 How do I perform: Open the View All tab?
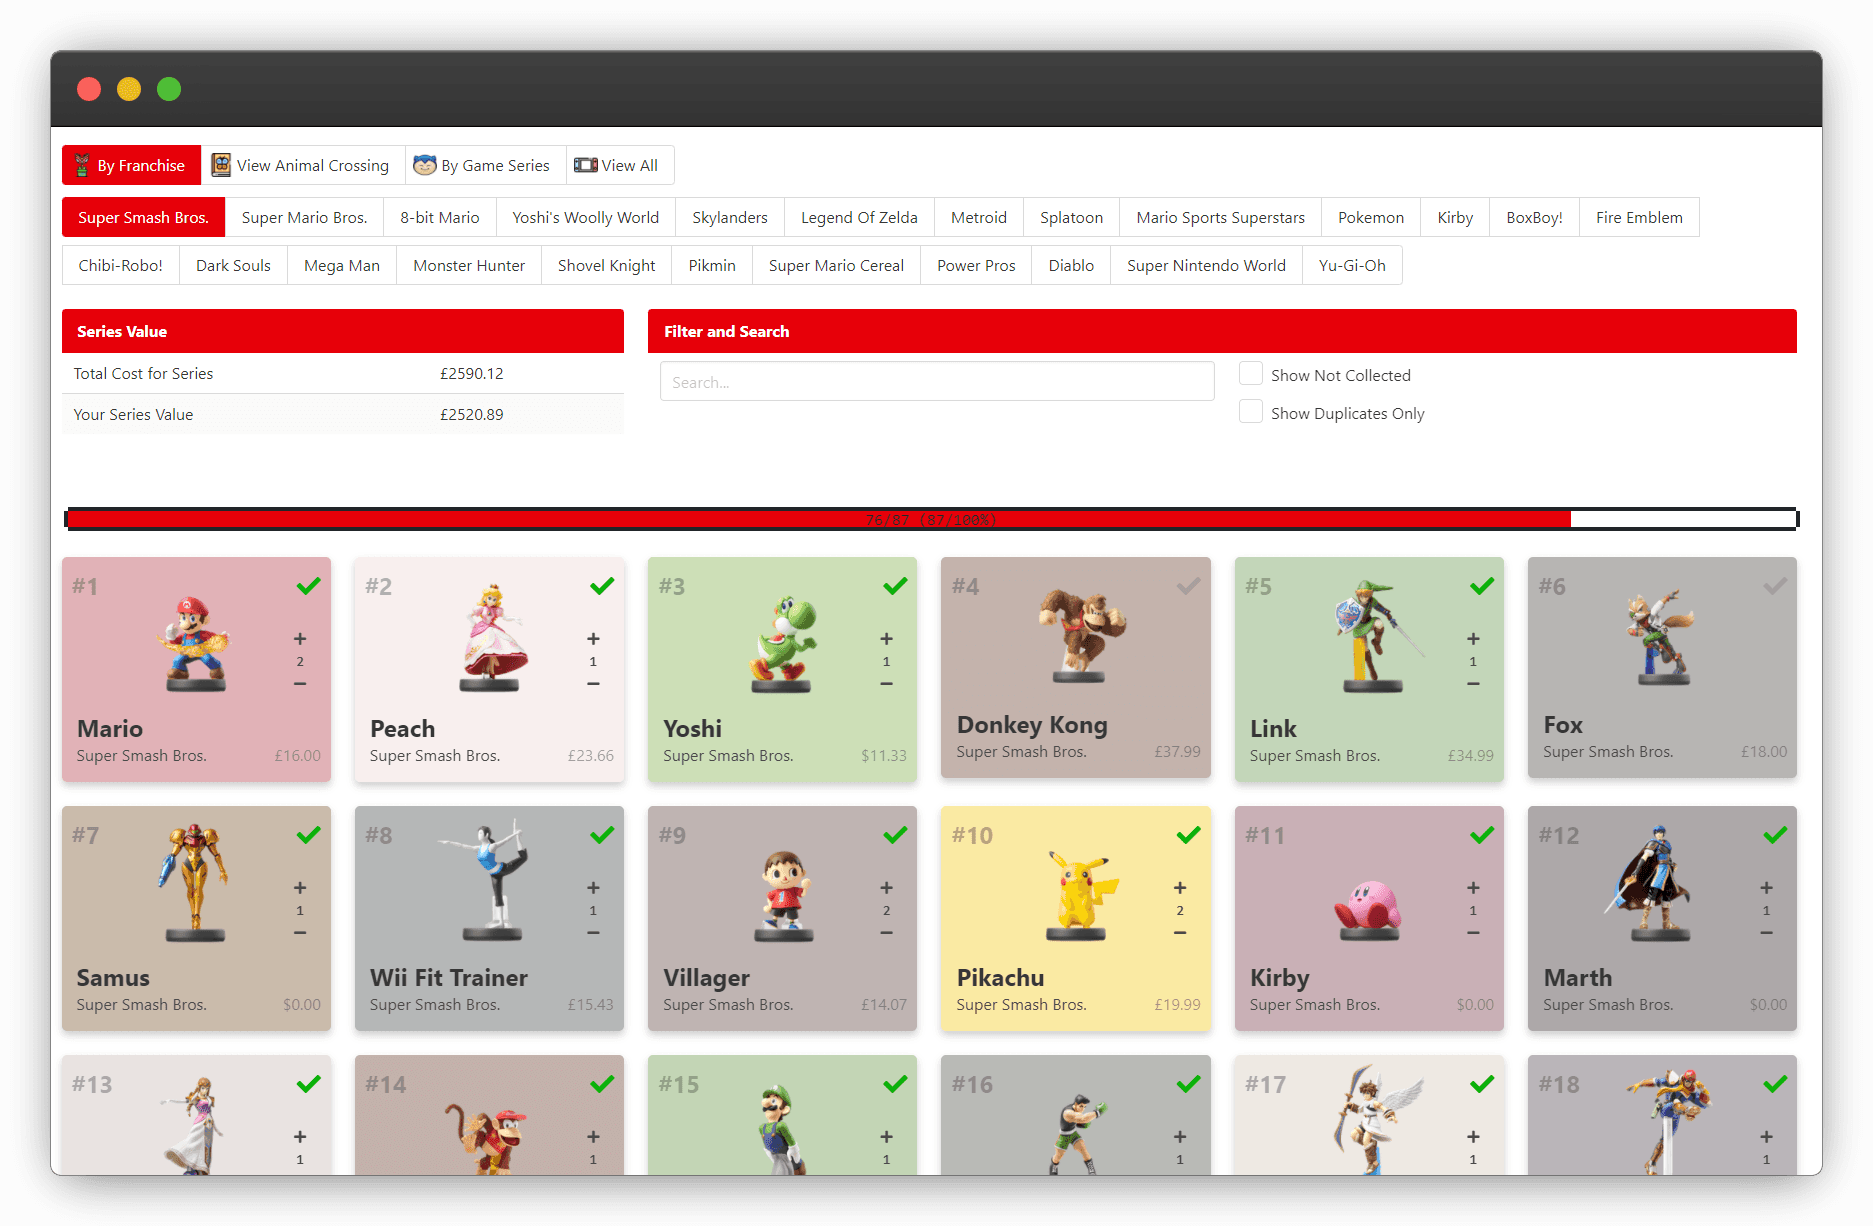tap(620, 165)
